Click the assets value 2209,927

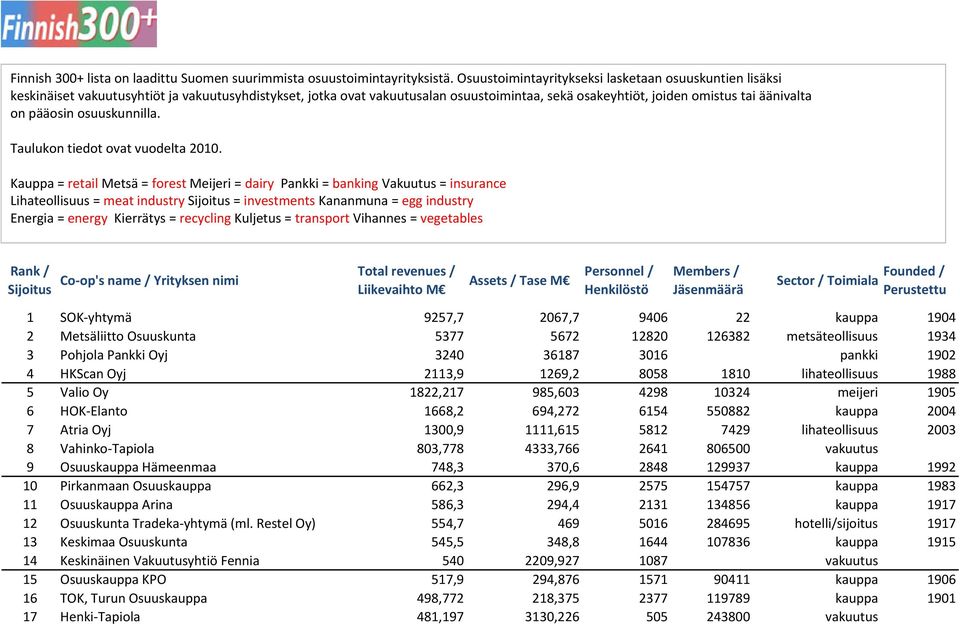pyautogui.click(x=552, y=561)
